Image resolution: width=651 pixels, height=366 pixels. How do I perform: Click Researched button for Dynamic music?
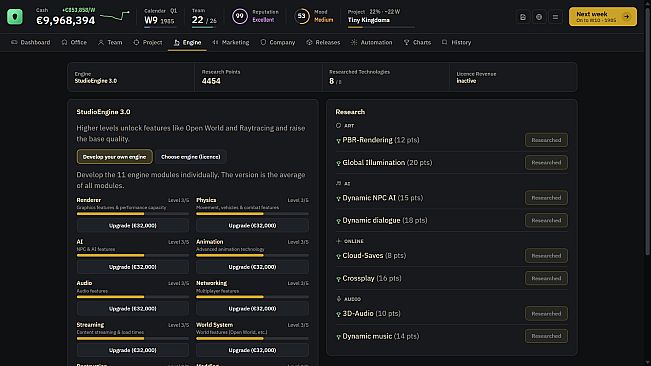(x=546, y=336)
